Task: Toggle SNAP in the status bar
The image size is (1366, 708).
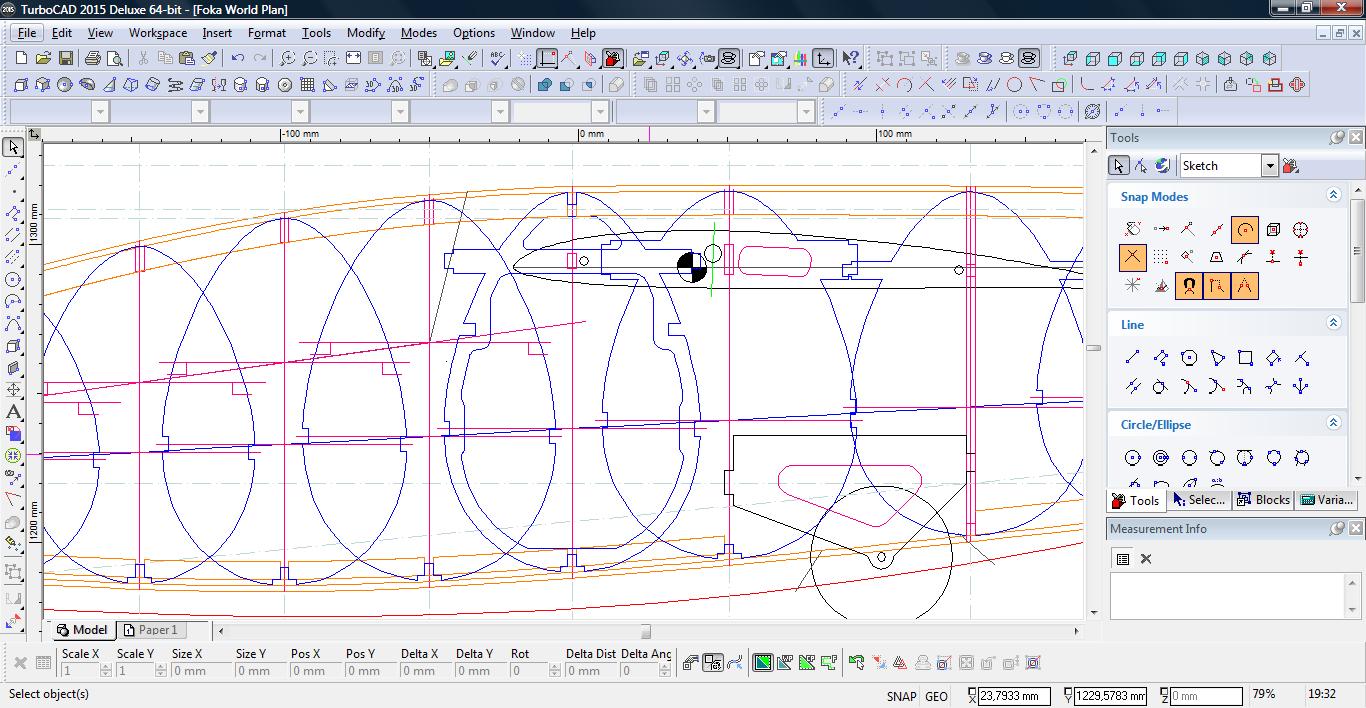Action: pyautogui.click(x=900, y=696)
